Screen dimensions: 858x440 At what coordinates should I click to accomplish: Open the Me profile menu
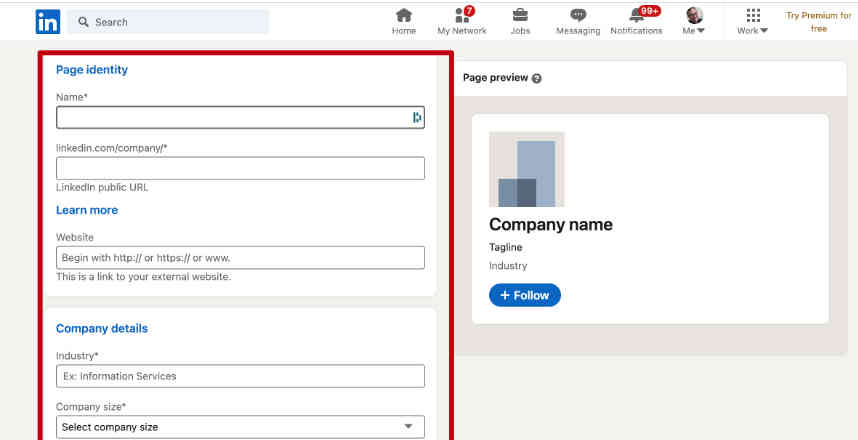694,22
